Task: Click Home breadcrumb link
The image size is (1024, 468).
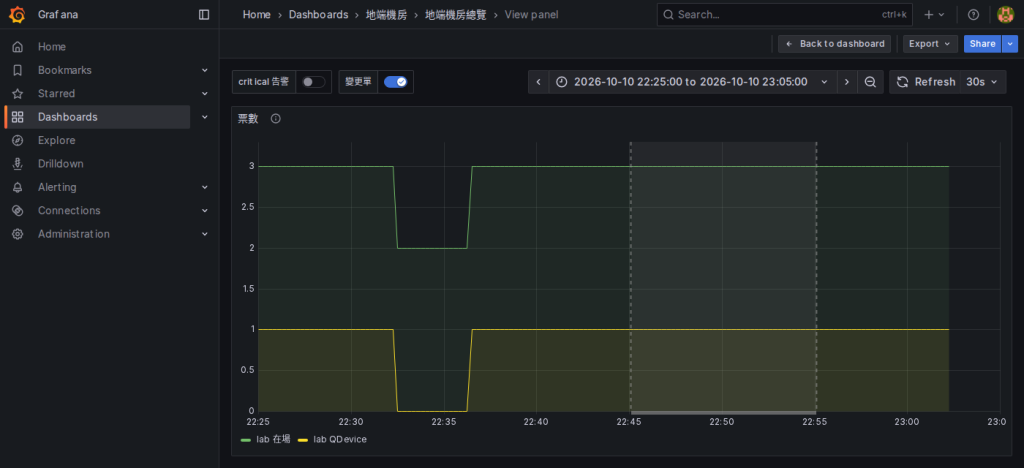Action: (x=257, y=14)
